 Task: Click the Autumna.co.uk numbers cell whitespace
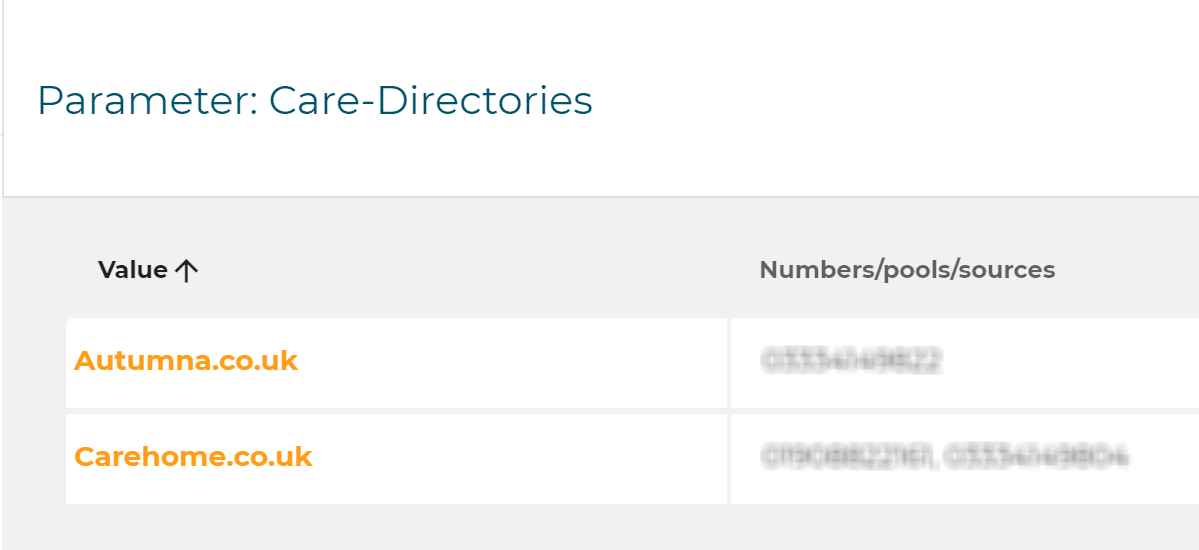[x=1071, y=363]
